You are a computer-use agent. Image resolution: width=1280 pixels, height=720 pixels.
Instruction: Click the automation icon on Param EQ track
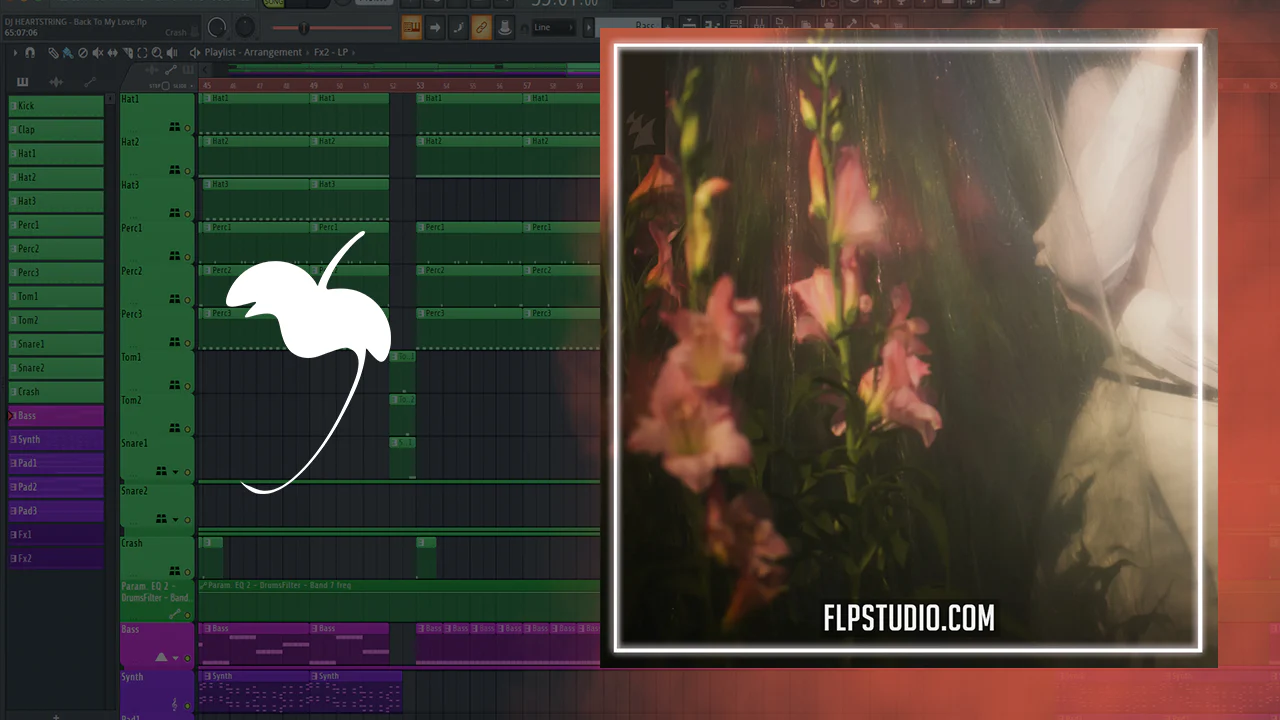pyautogui.click(x=175, y=615)
